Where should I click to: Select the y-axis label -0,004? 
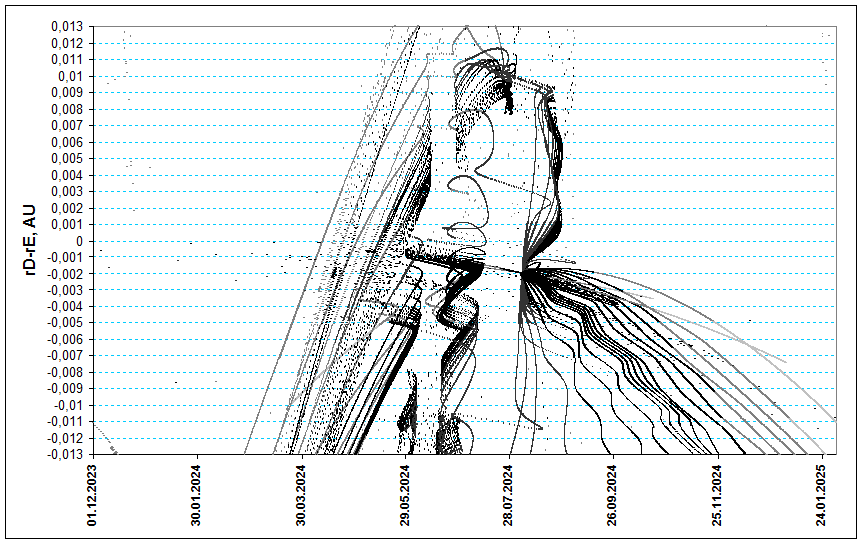[x=65, y=307]
